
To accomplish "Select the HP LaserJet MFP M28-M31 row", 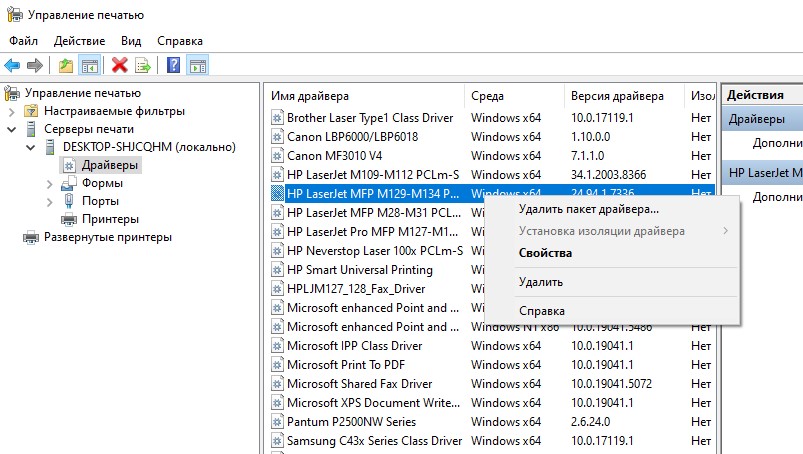I will tap(373, 212).
